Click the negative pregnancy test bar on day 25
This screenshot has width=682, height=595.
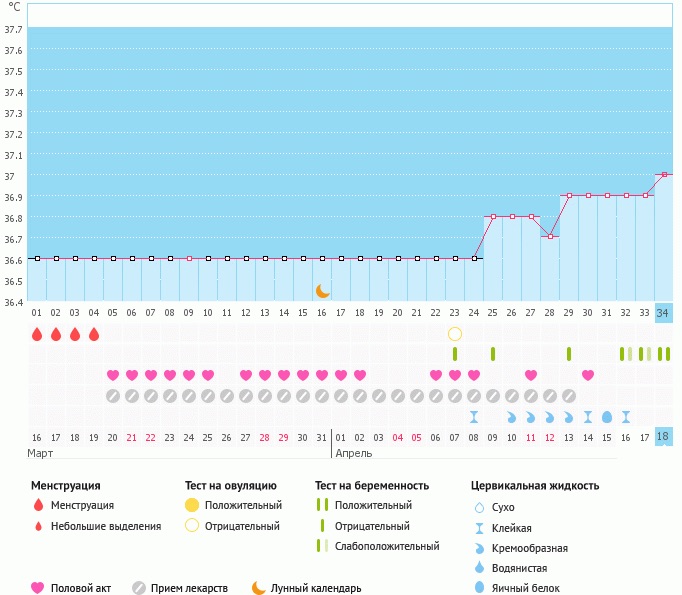pos(493,354)
